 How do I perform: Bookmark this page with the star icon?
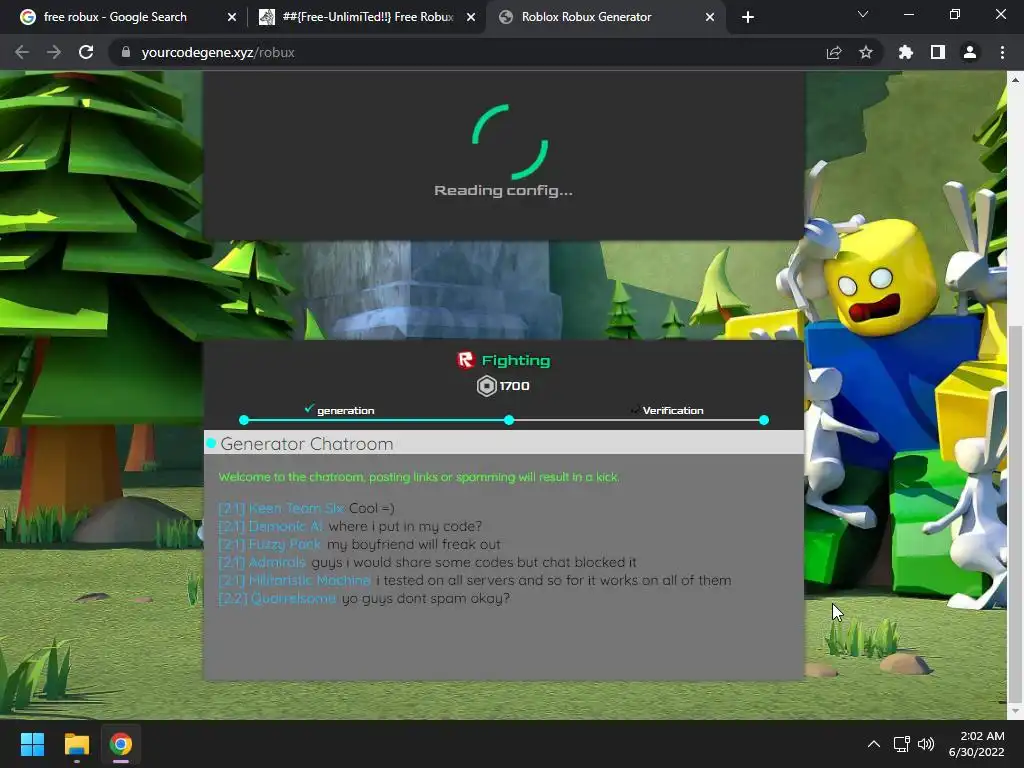[865, 52]
